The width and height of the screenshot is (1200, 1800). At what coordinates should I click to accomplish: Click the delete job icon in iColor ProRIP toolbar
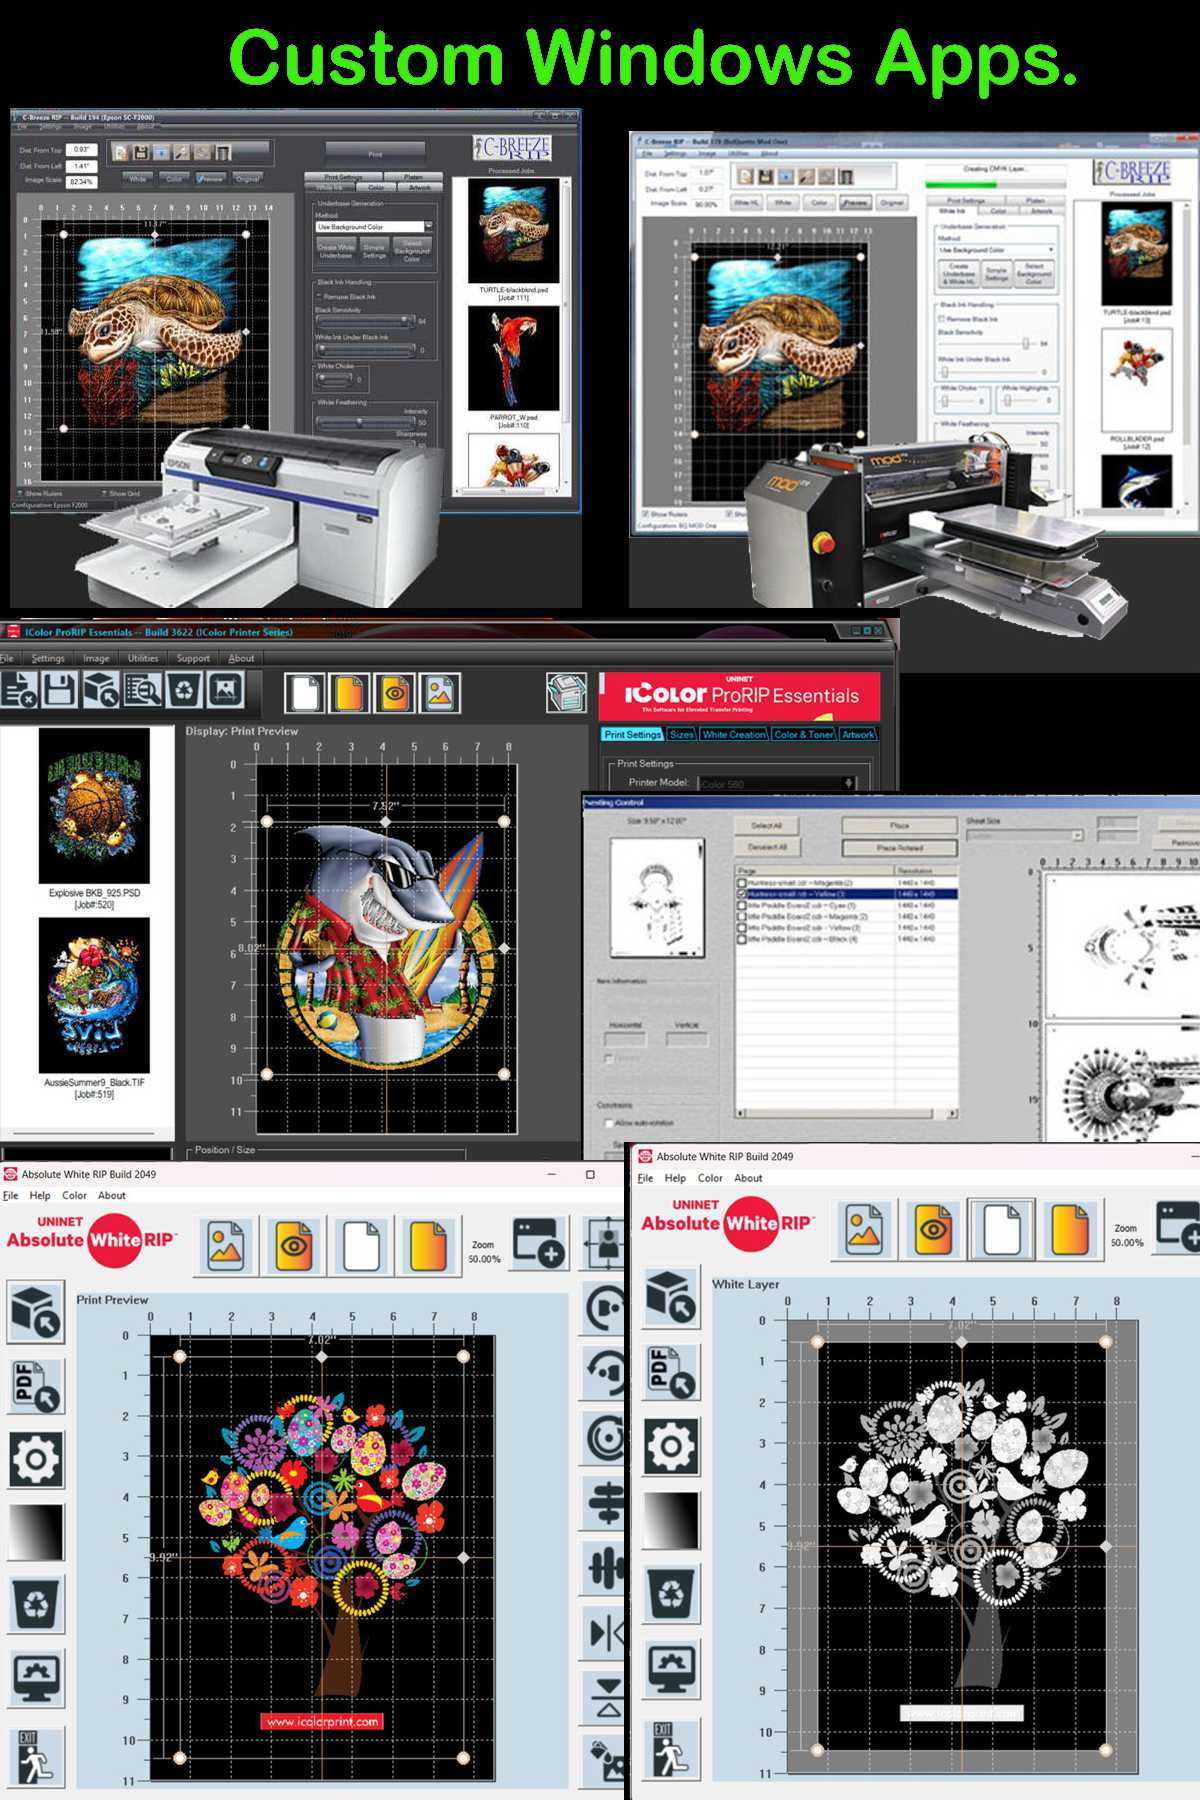click(18, 691)
